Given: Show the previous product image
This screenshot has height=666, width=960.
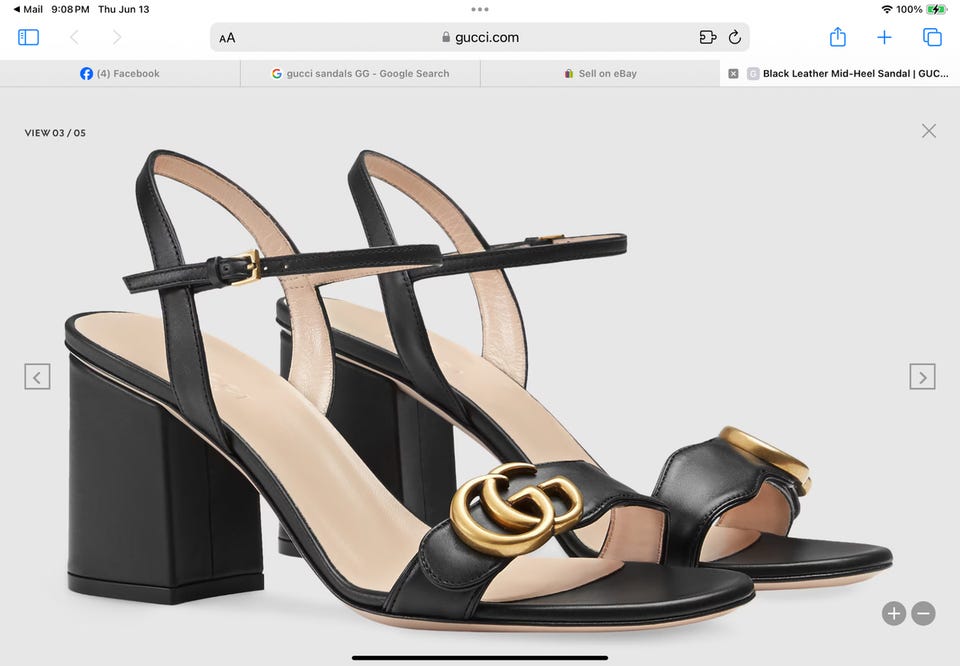Looking at the screenshot, I should click(x=37, y=376).
